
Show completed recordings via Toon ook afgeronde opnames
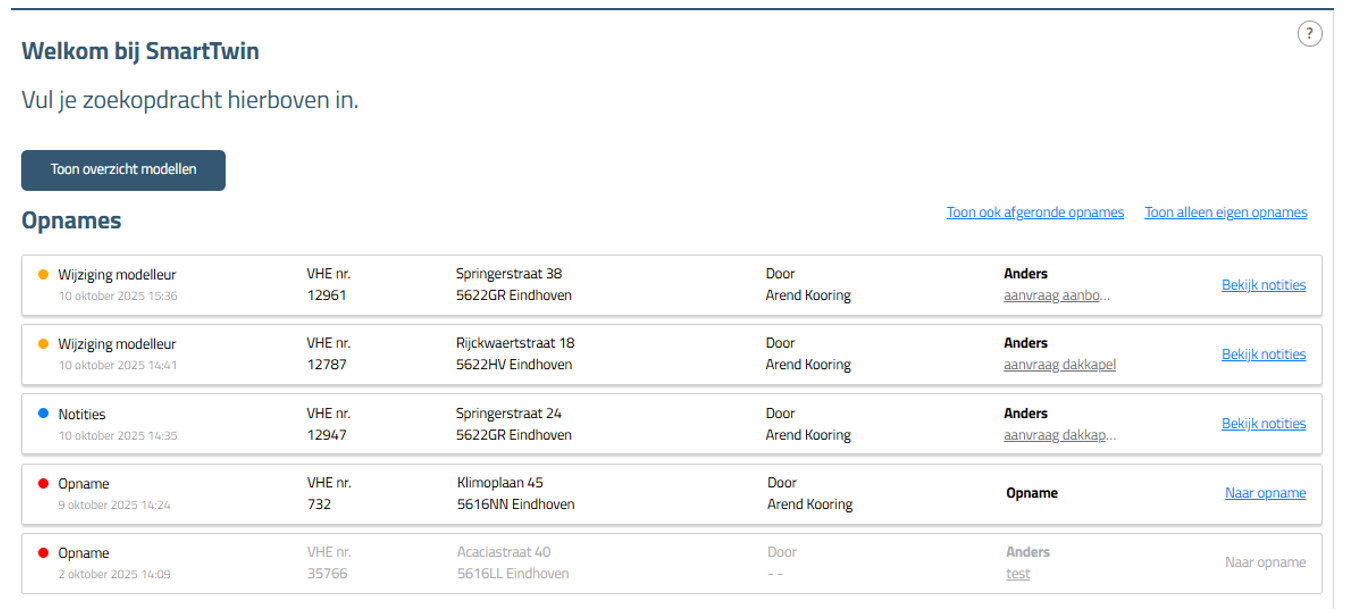[1035, 212]
